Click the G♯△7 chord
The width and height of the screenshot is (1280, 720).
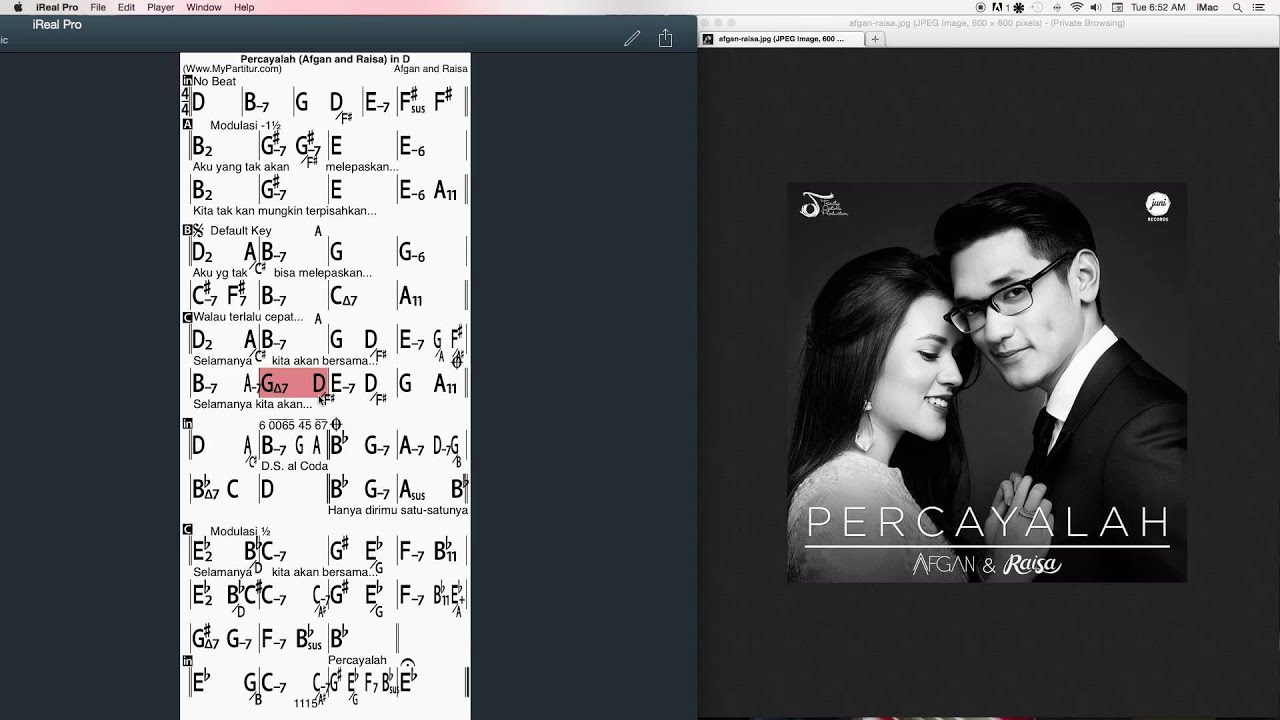pyautogui.click(x=207, y=637)
